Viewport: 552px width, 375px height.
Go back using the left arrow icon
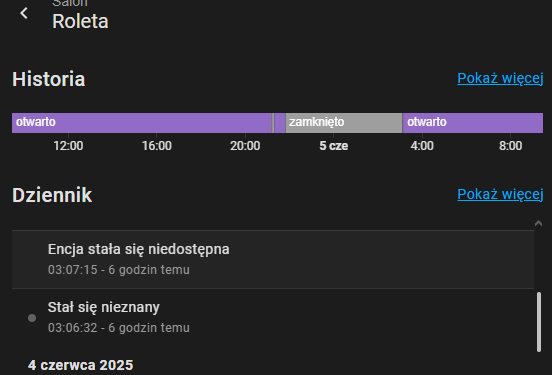(24, 13)
